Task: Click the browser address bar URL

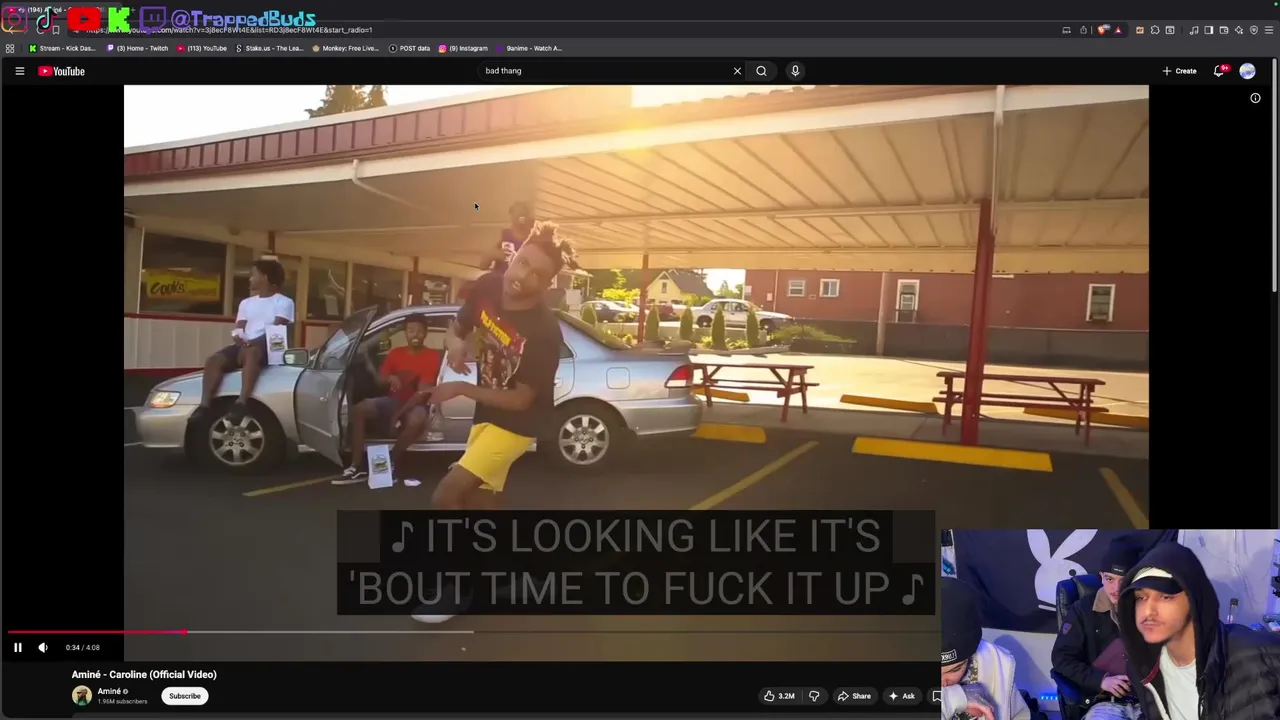Action: point(230,30)
